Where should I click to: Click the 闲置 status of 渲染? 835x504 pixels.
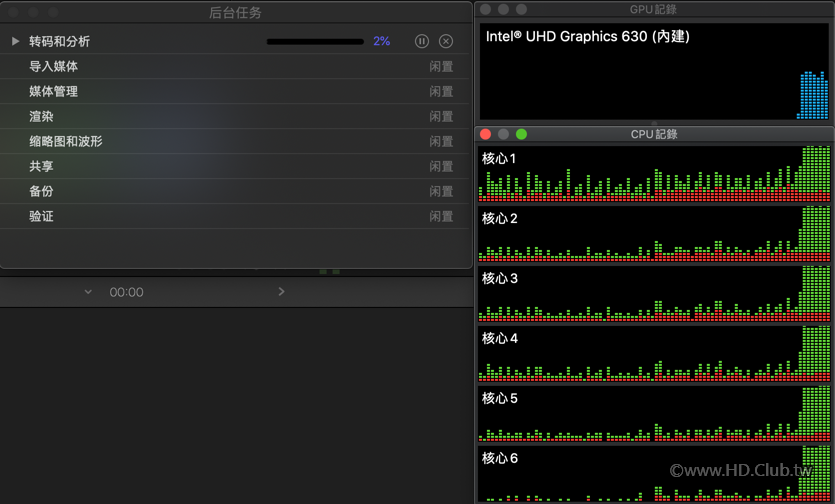(x=441, y=117)
